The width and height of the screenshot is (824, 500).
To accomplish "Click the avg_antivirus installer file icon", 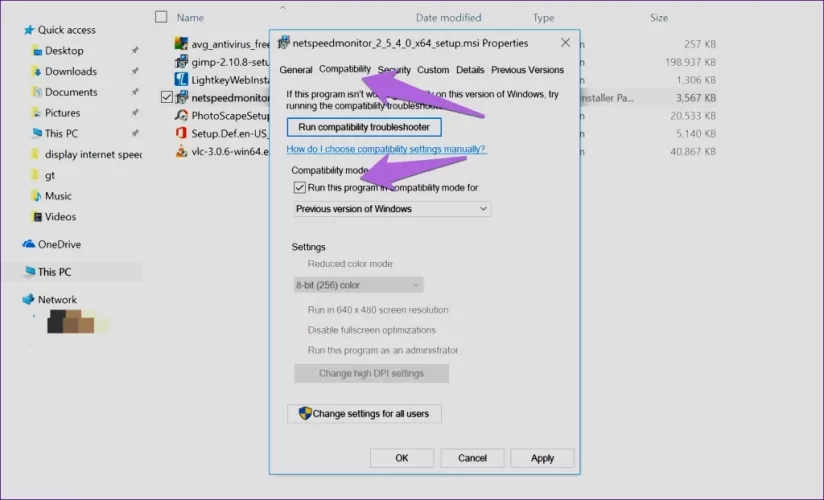I will (182, 43).
